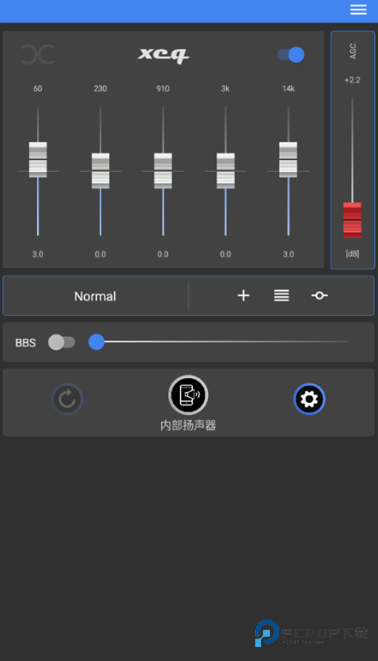Open settings with the gear icon
Viewport: 378px width, 661px height.
pyautogui.click(x=309, y=399)
